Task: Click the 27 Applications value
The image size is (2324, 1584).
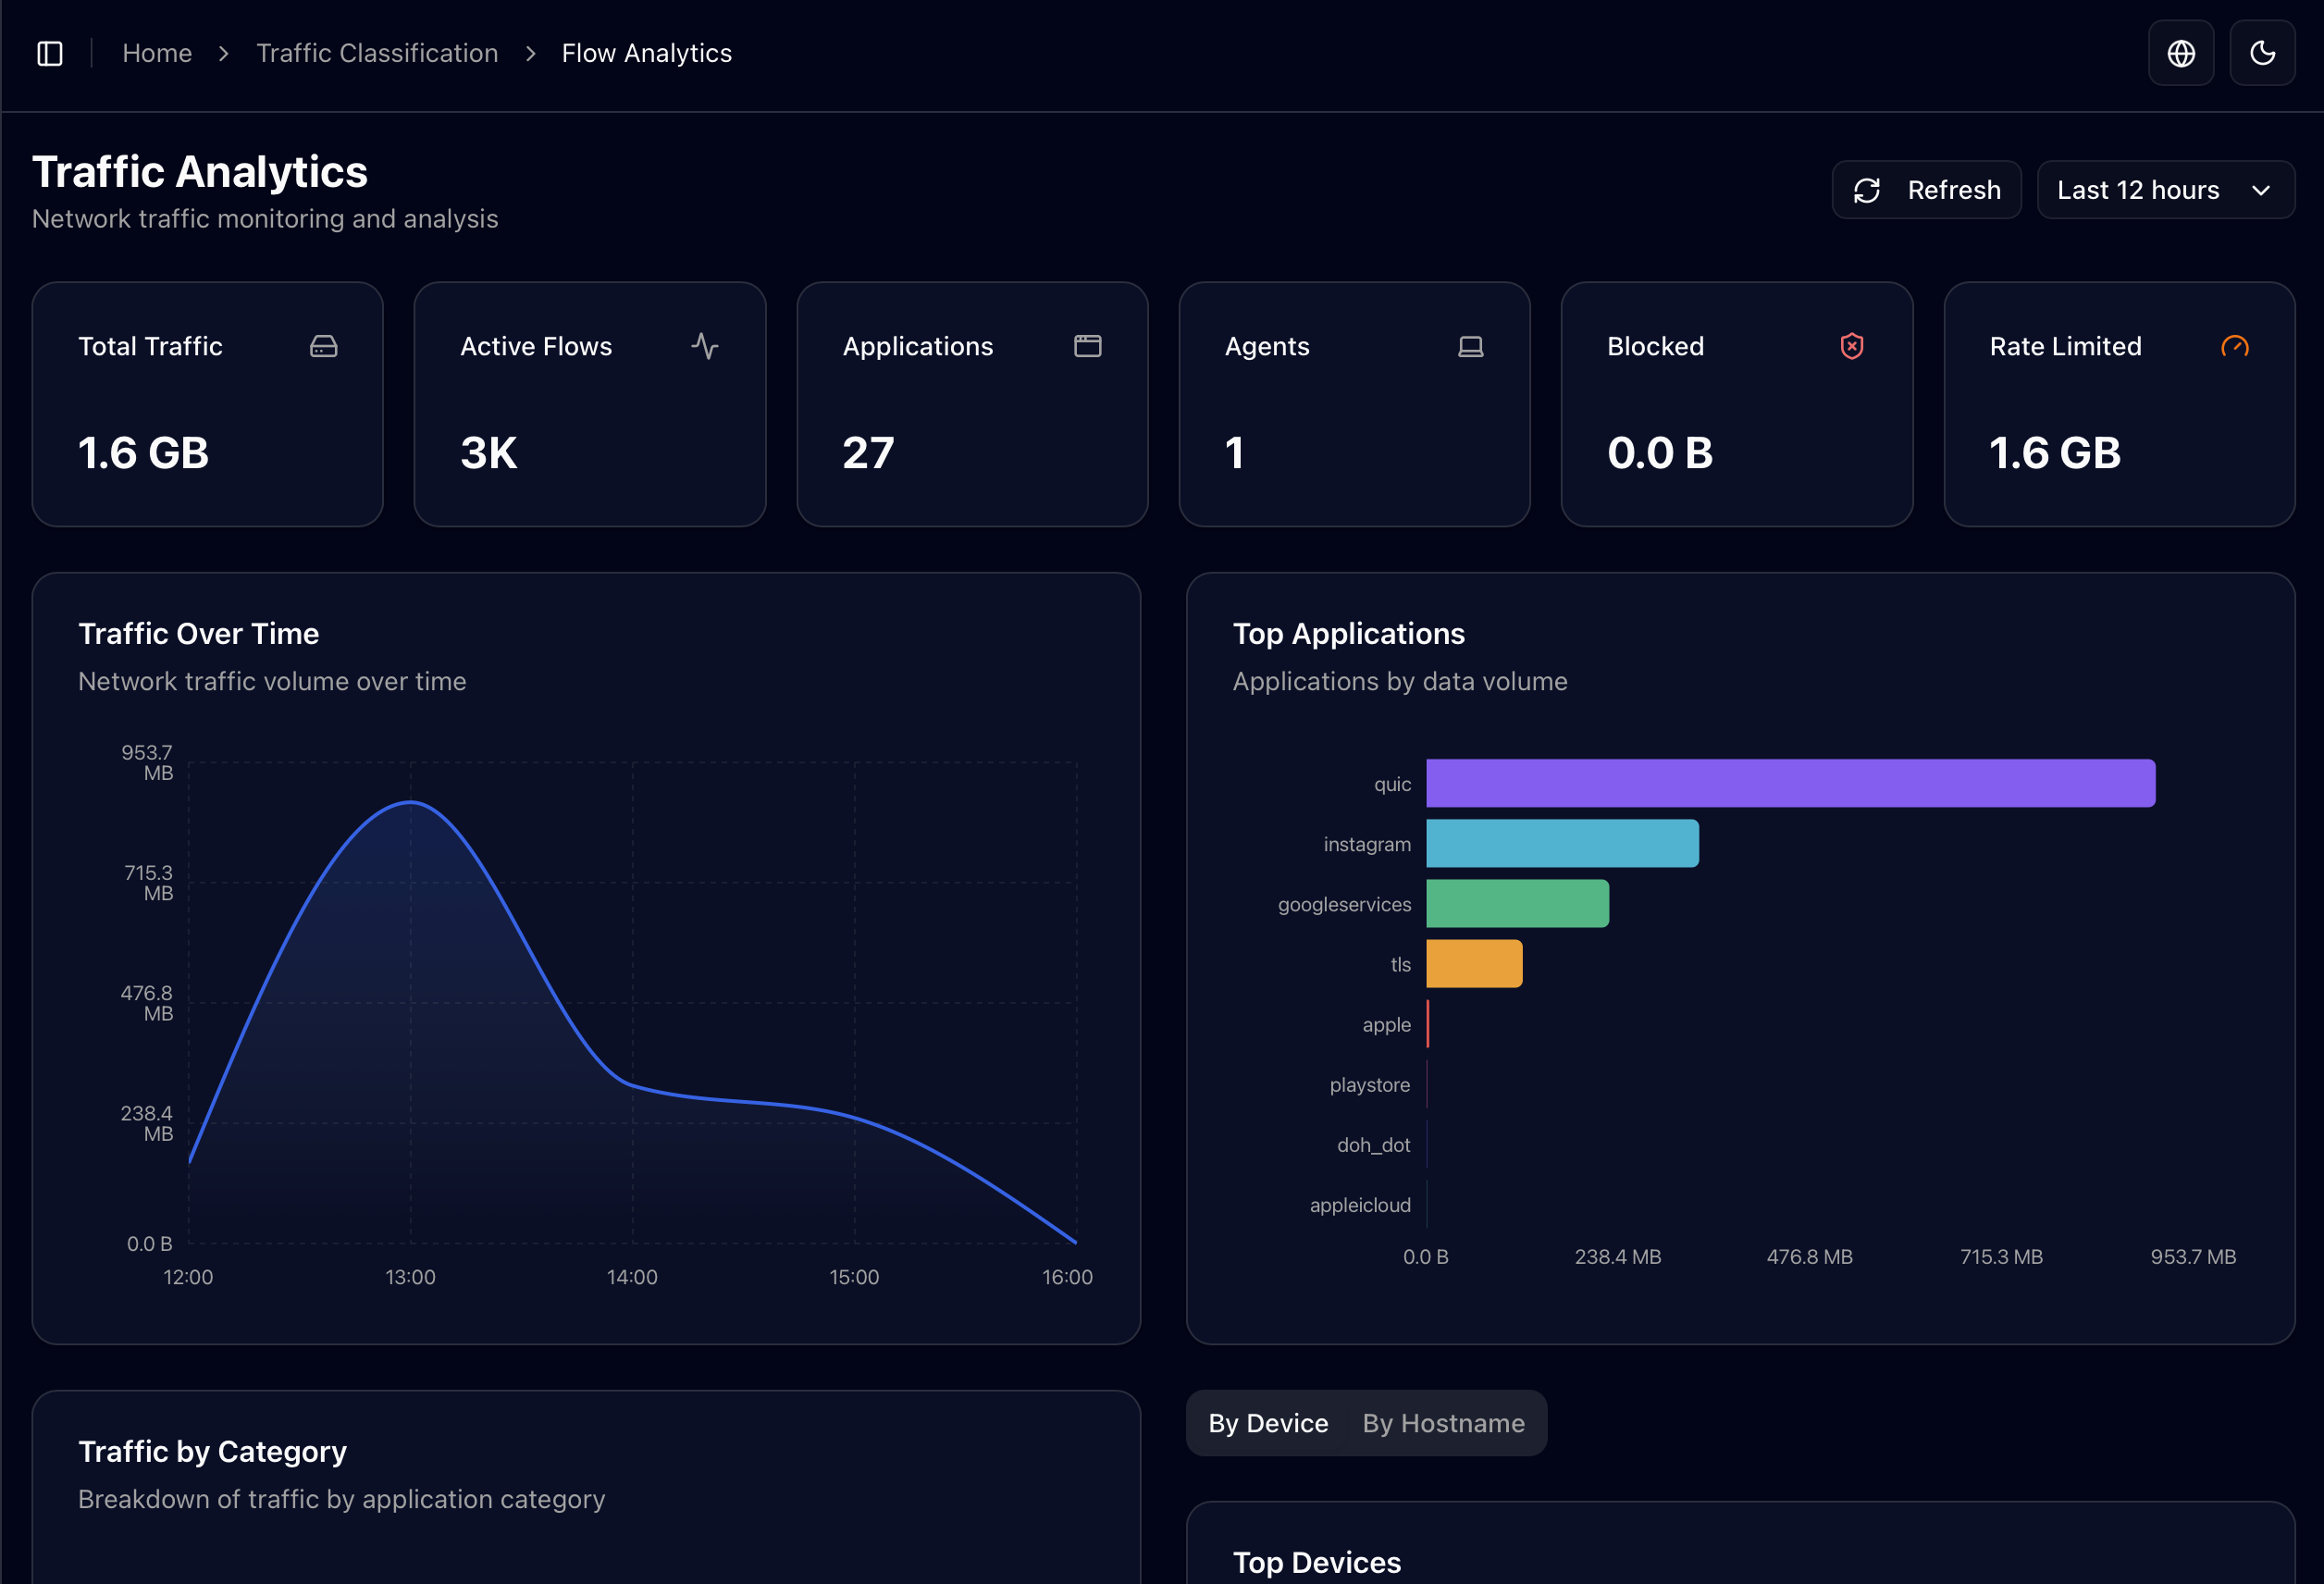Action: [868, 453]
